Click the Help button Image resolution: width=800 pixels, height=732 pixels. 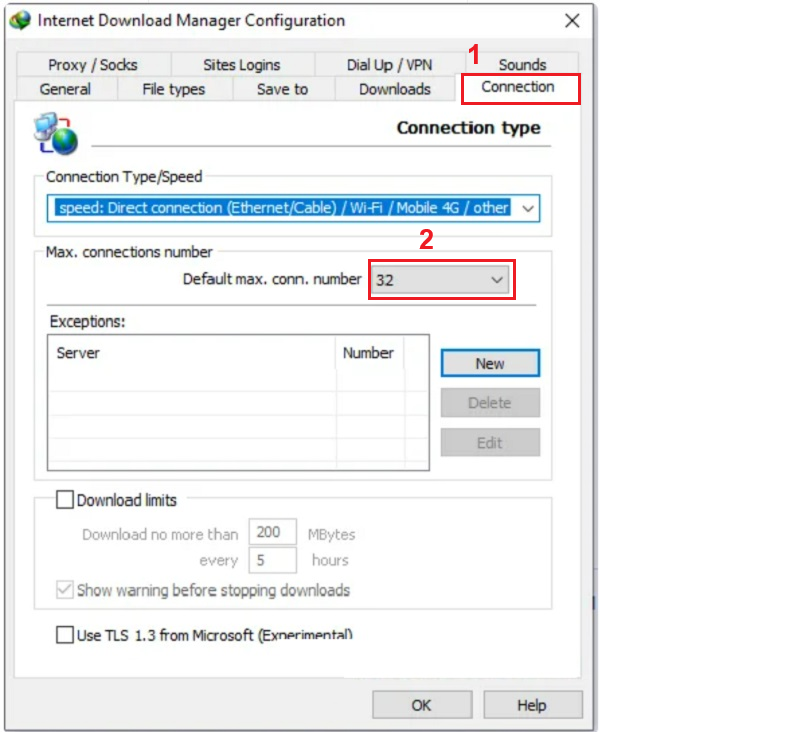[x=531, y=705]
